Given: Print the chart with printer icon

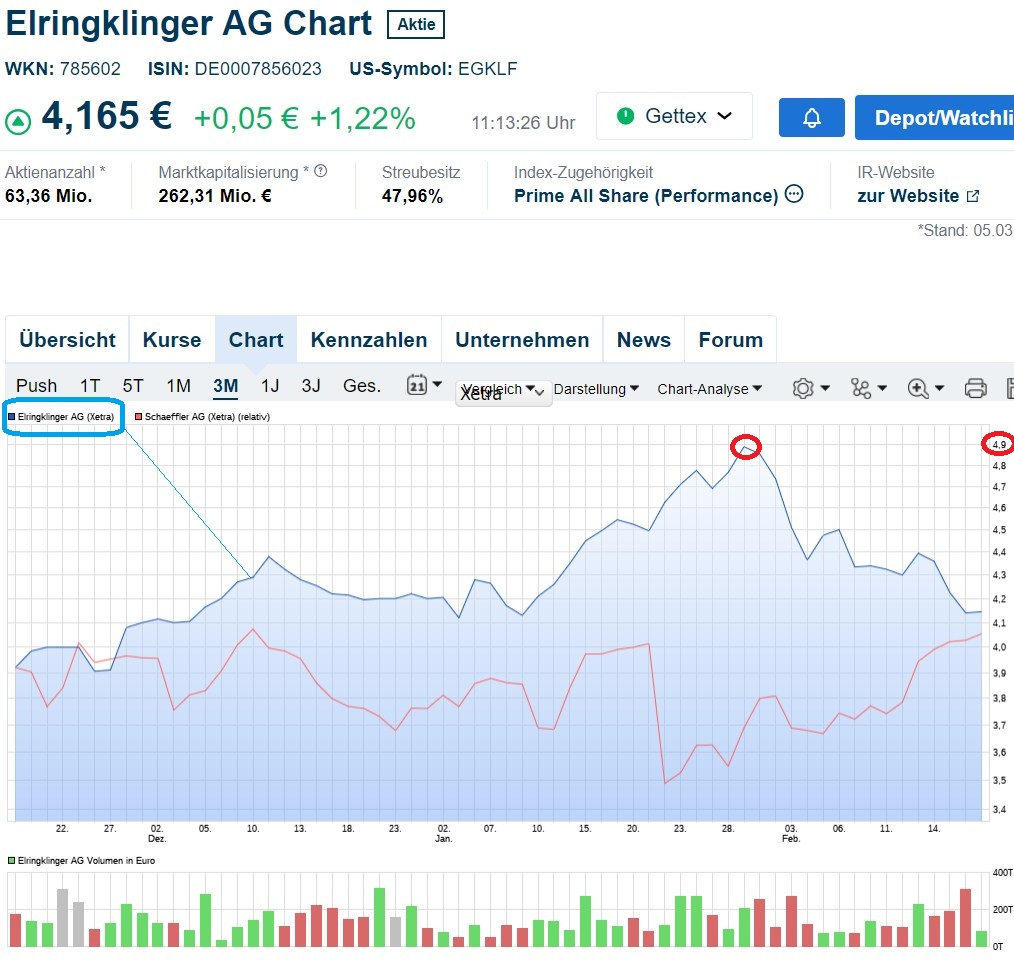Looking at the screenshot, I should tap(976, 389).
